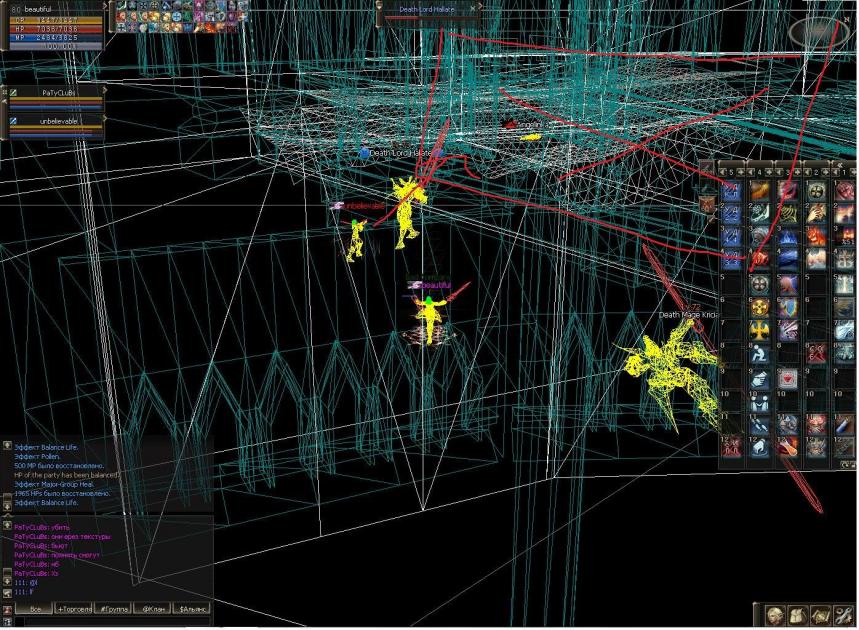The image size is (859, 630).
Task: Use the handshake skill icon in slot 9
Action: click(x=761, y=378)
